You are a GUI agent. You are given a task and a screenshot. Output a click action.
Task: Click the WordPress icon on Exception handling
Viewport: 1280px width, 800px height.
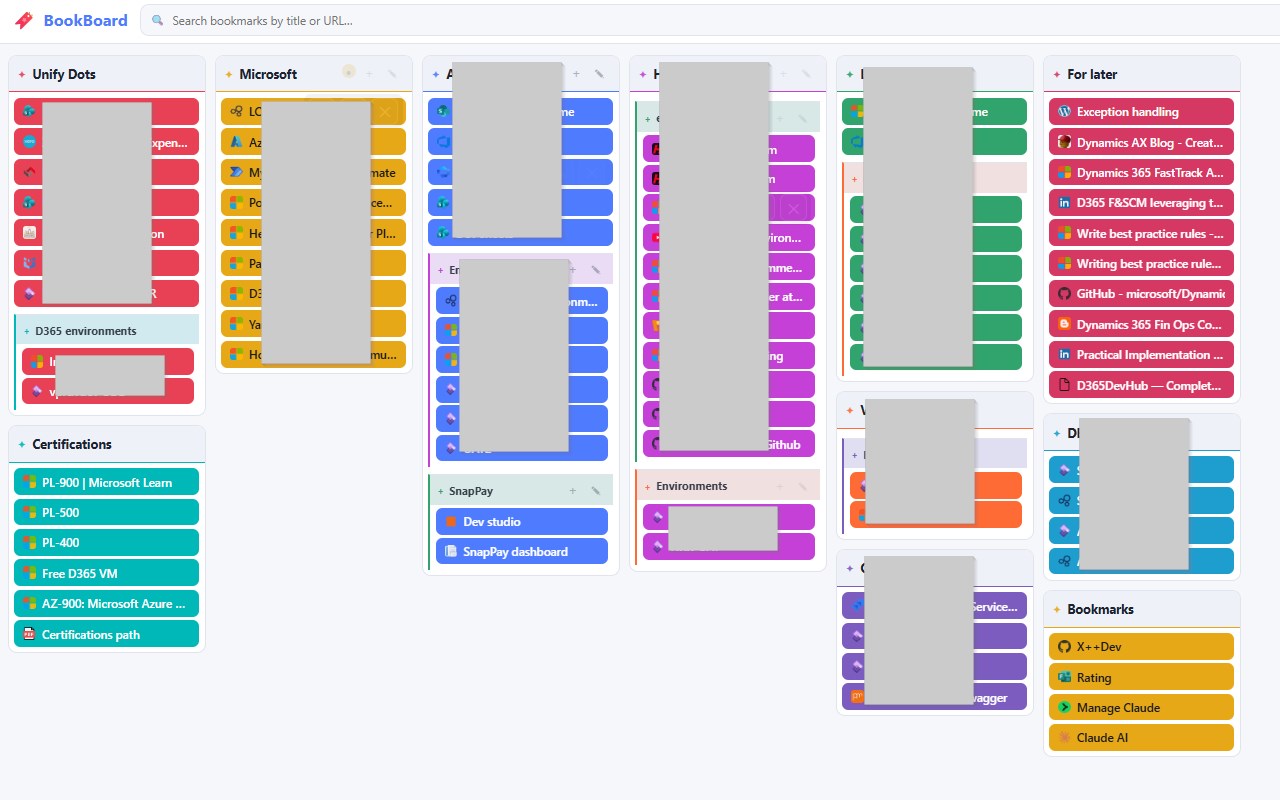coord(1064,112)
